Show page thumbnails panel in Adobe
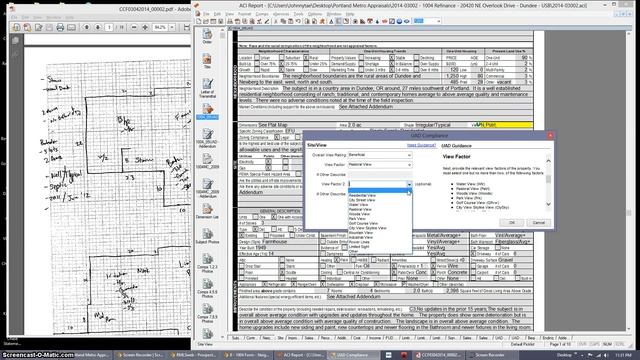 click(16, 40)
